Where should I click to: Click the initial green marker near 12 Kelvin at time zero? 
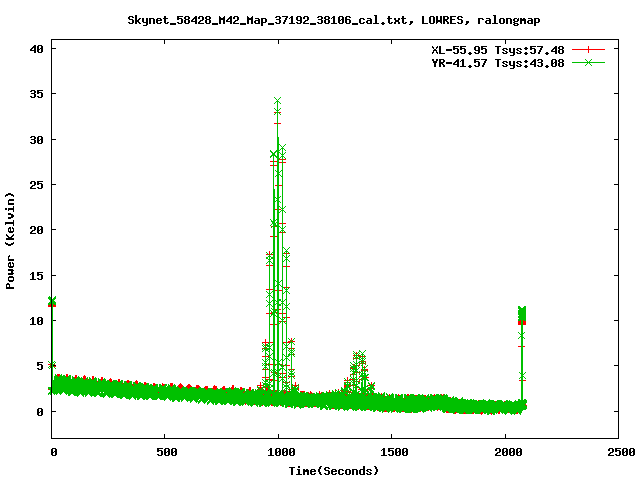(52, 301)
